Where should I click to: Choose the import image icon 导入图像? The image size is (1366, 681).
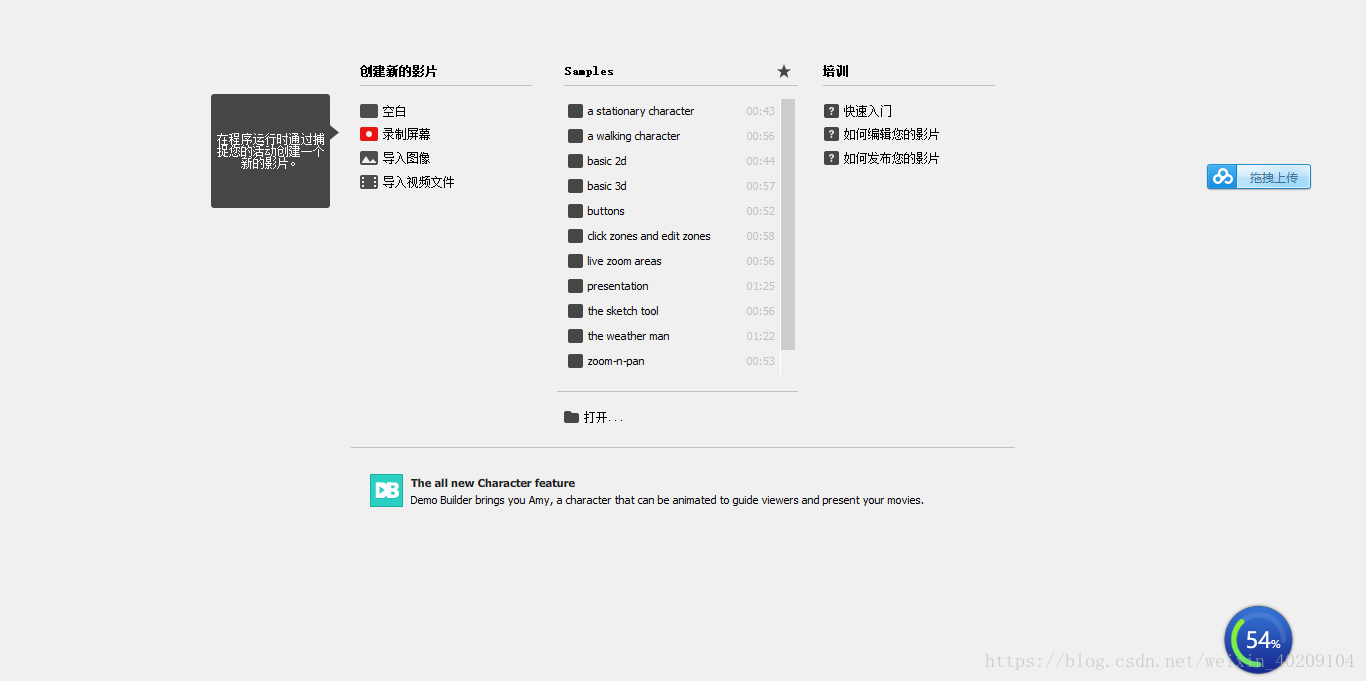369,158
